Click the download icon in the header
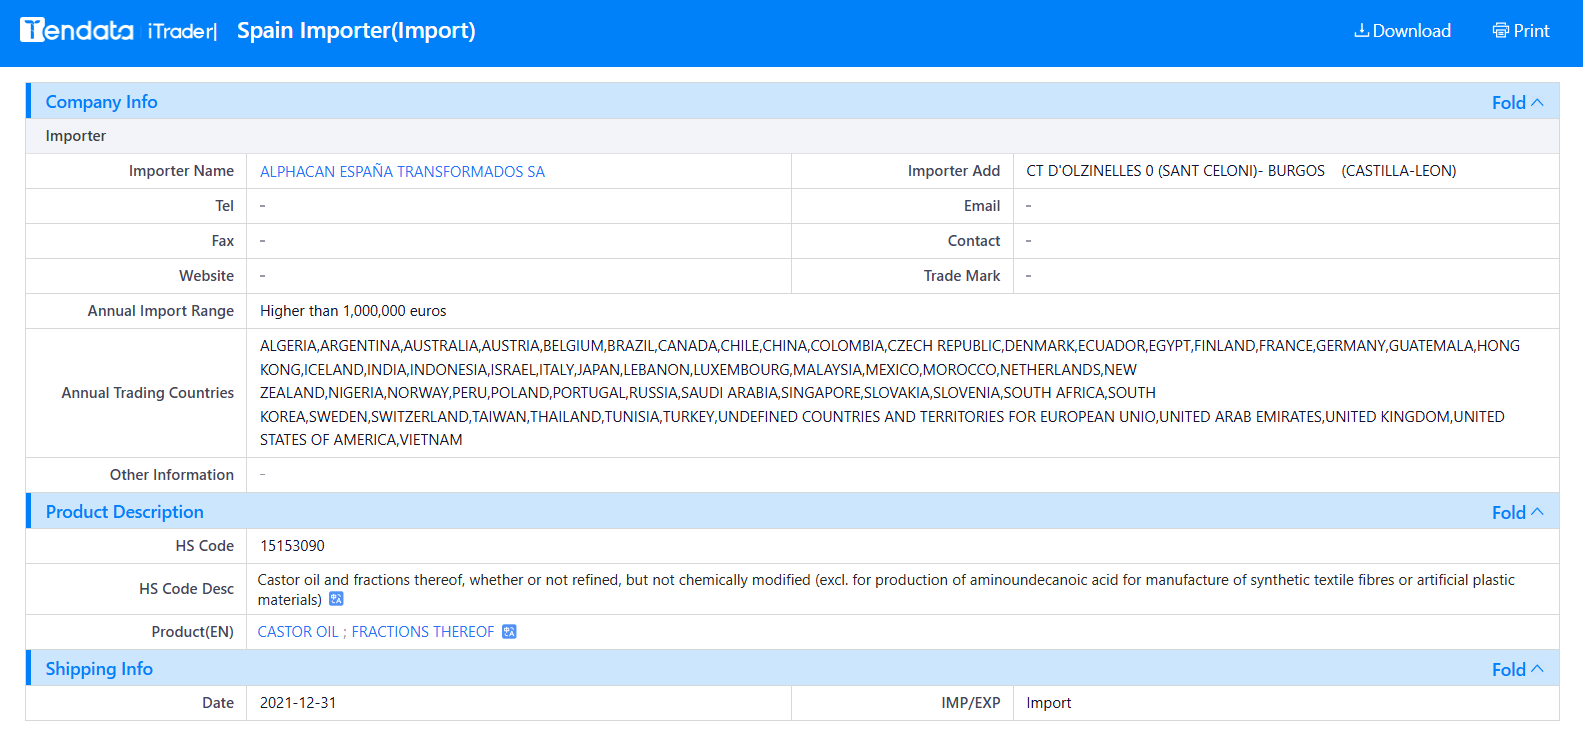 (x=1361, y=31)
